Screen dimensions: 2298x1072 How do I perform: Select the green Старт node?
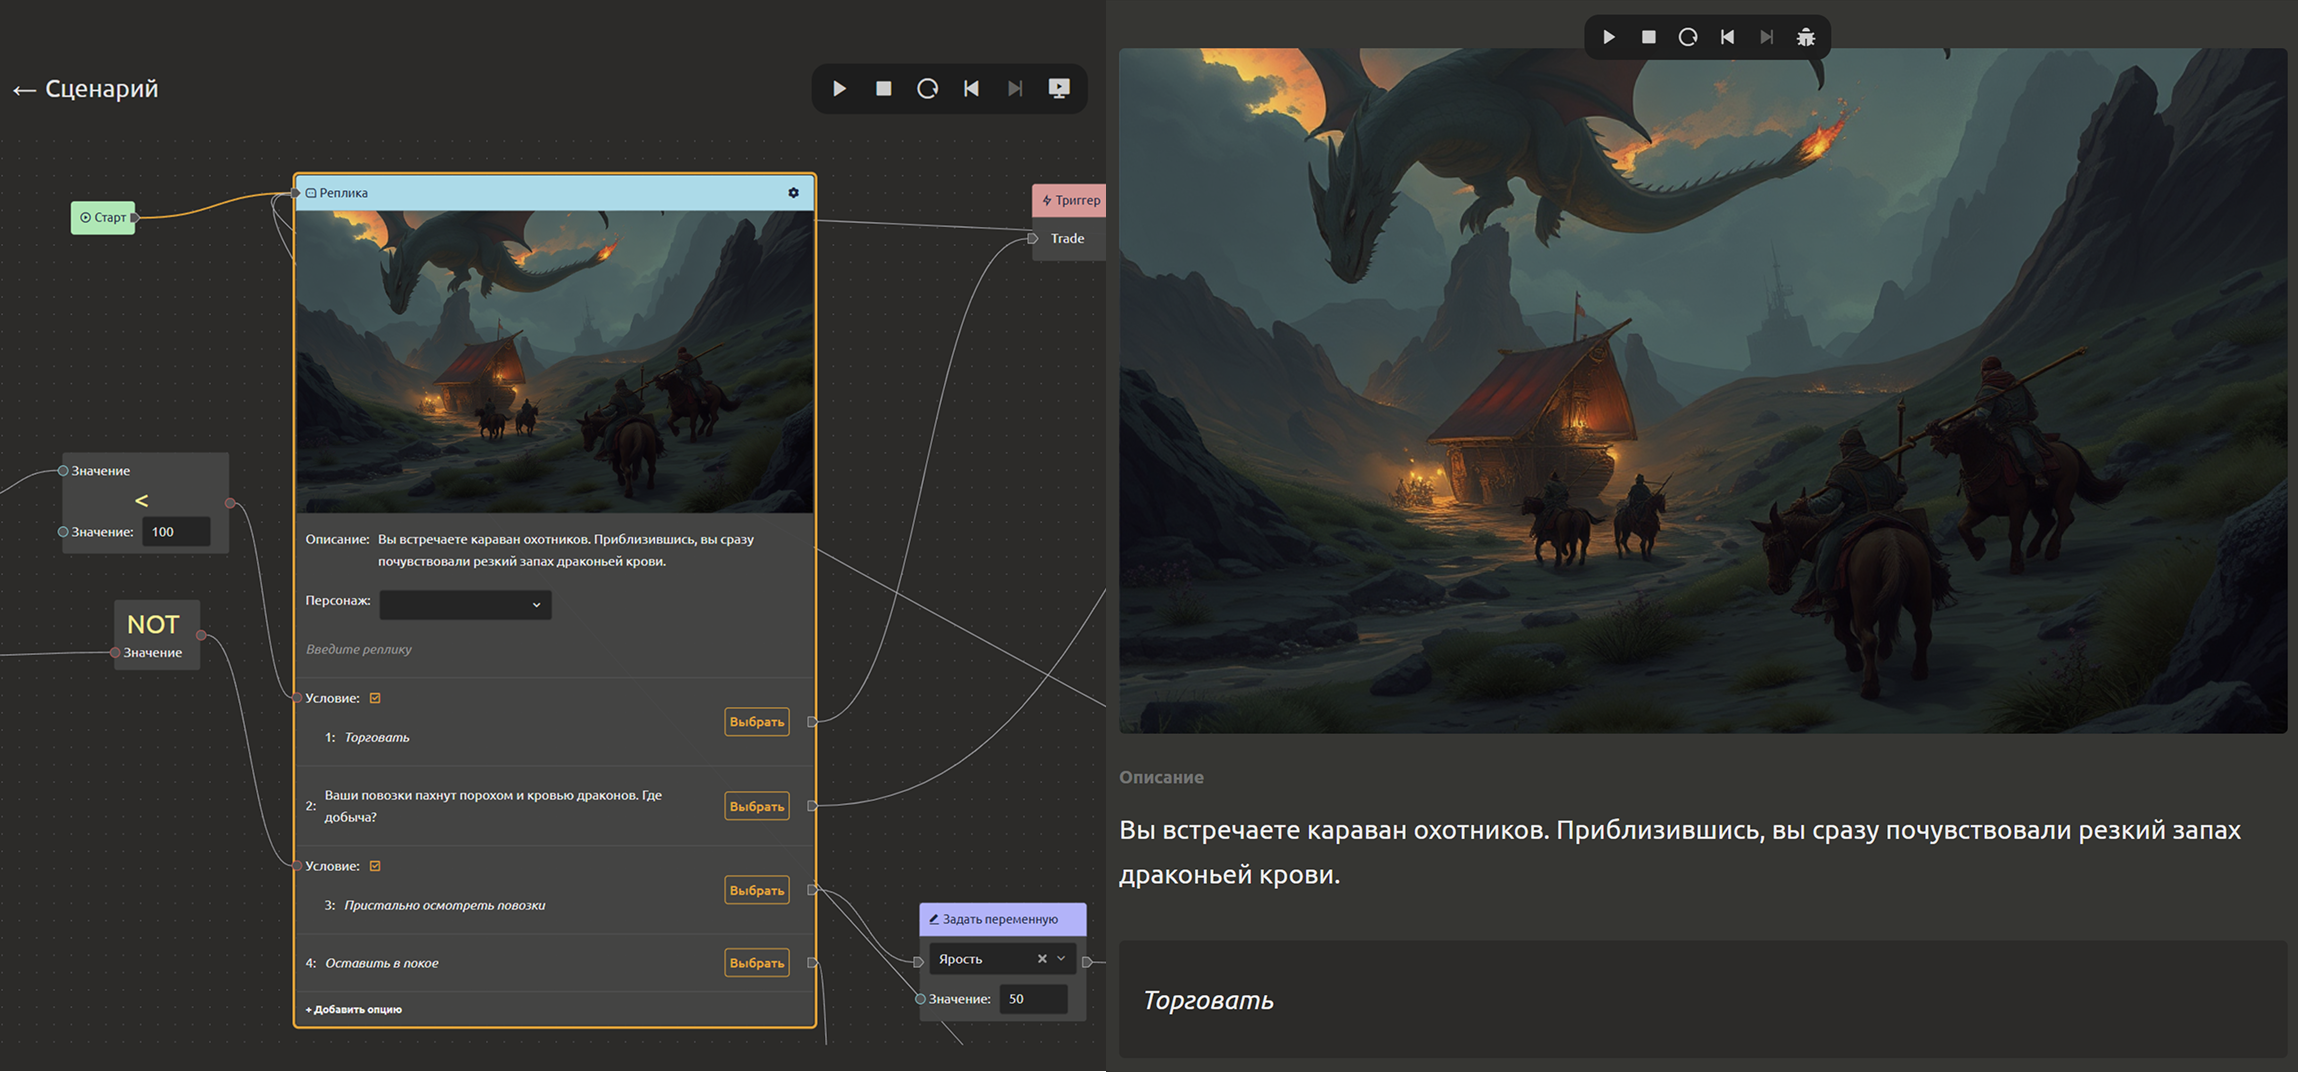(x=103, y=217)
